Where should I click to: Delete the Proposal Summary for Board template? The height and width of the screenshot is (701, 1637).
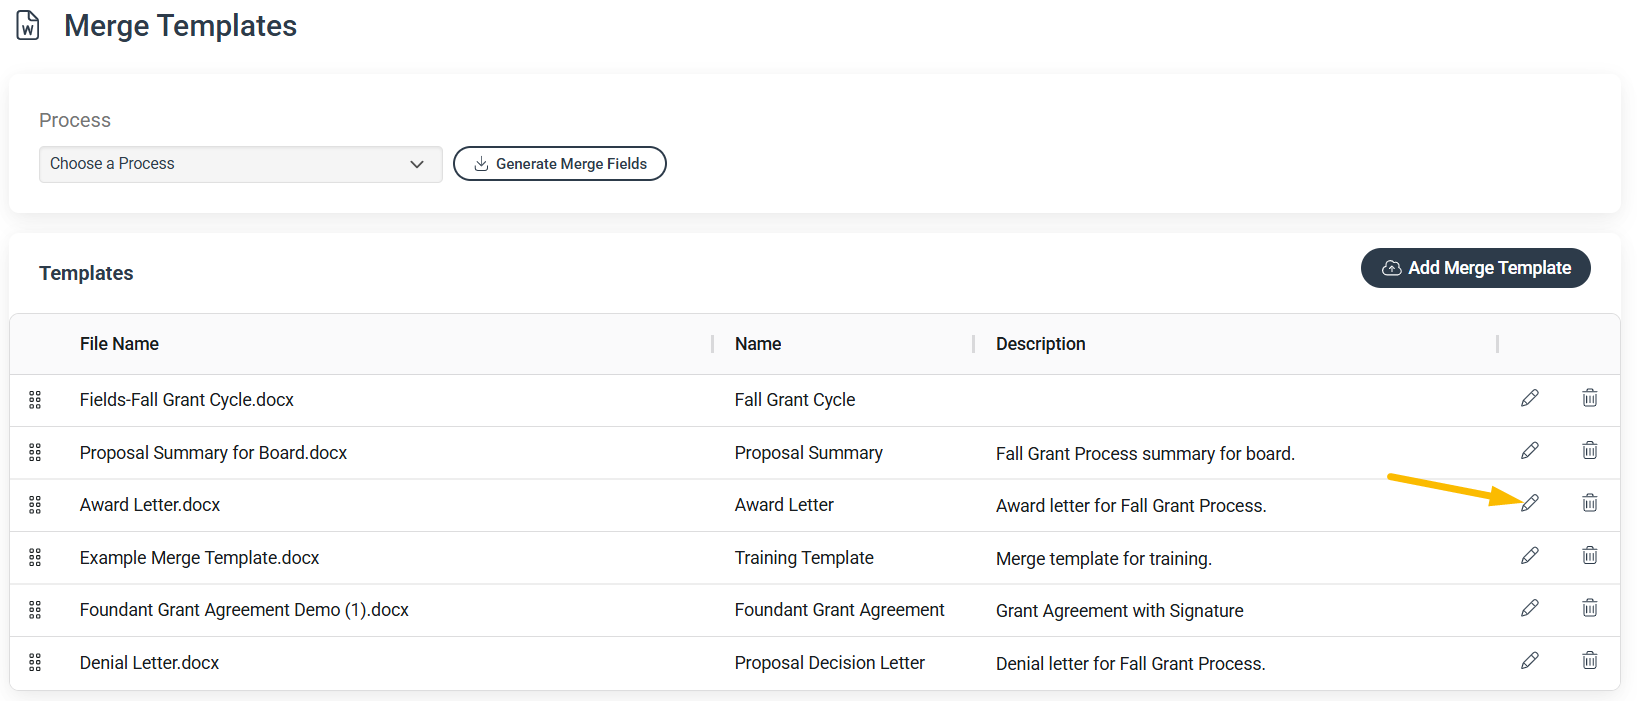1590,450
